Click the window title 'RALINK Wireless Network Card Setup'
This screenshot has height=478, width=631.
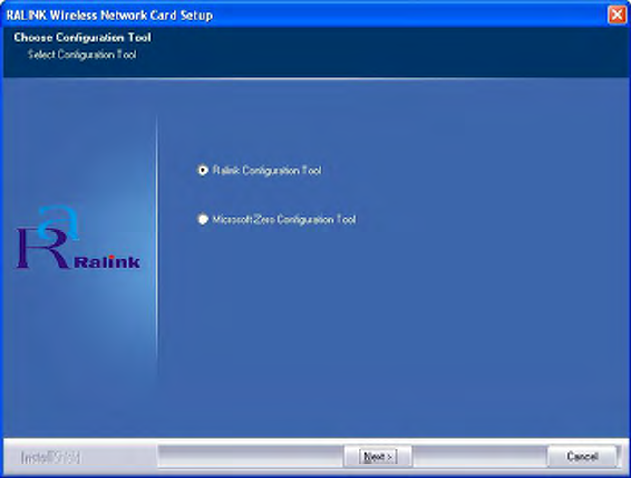coord(109,15)
